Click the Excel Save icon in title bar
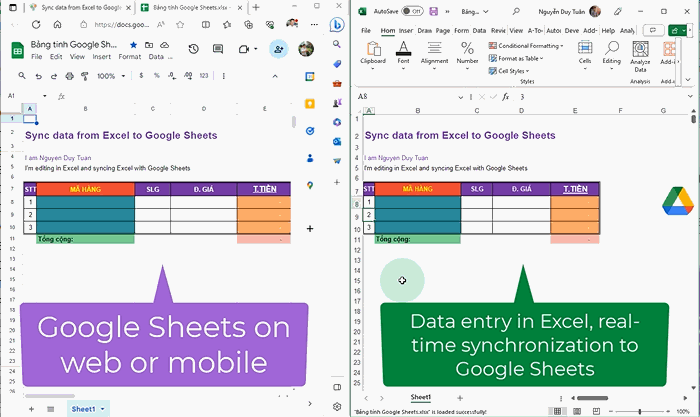This screenshot has width=700, height=417. [433, 11]
